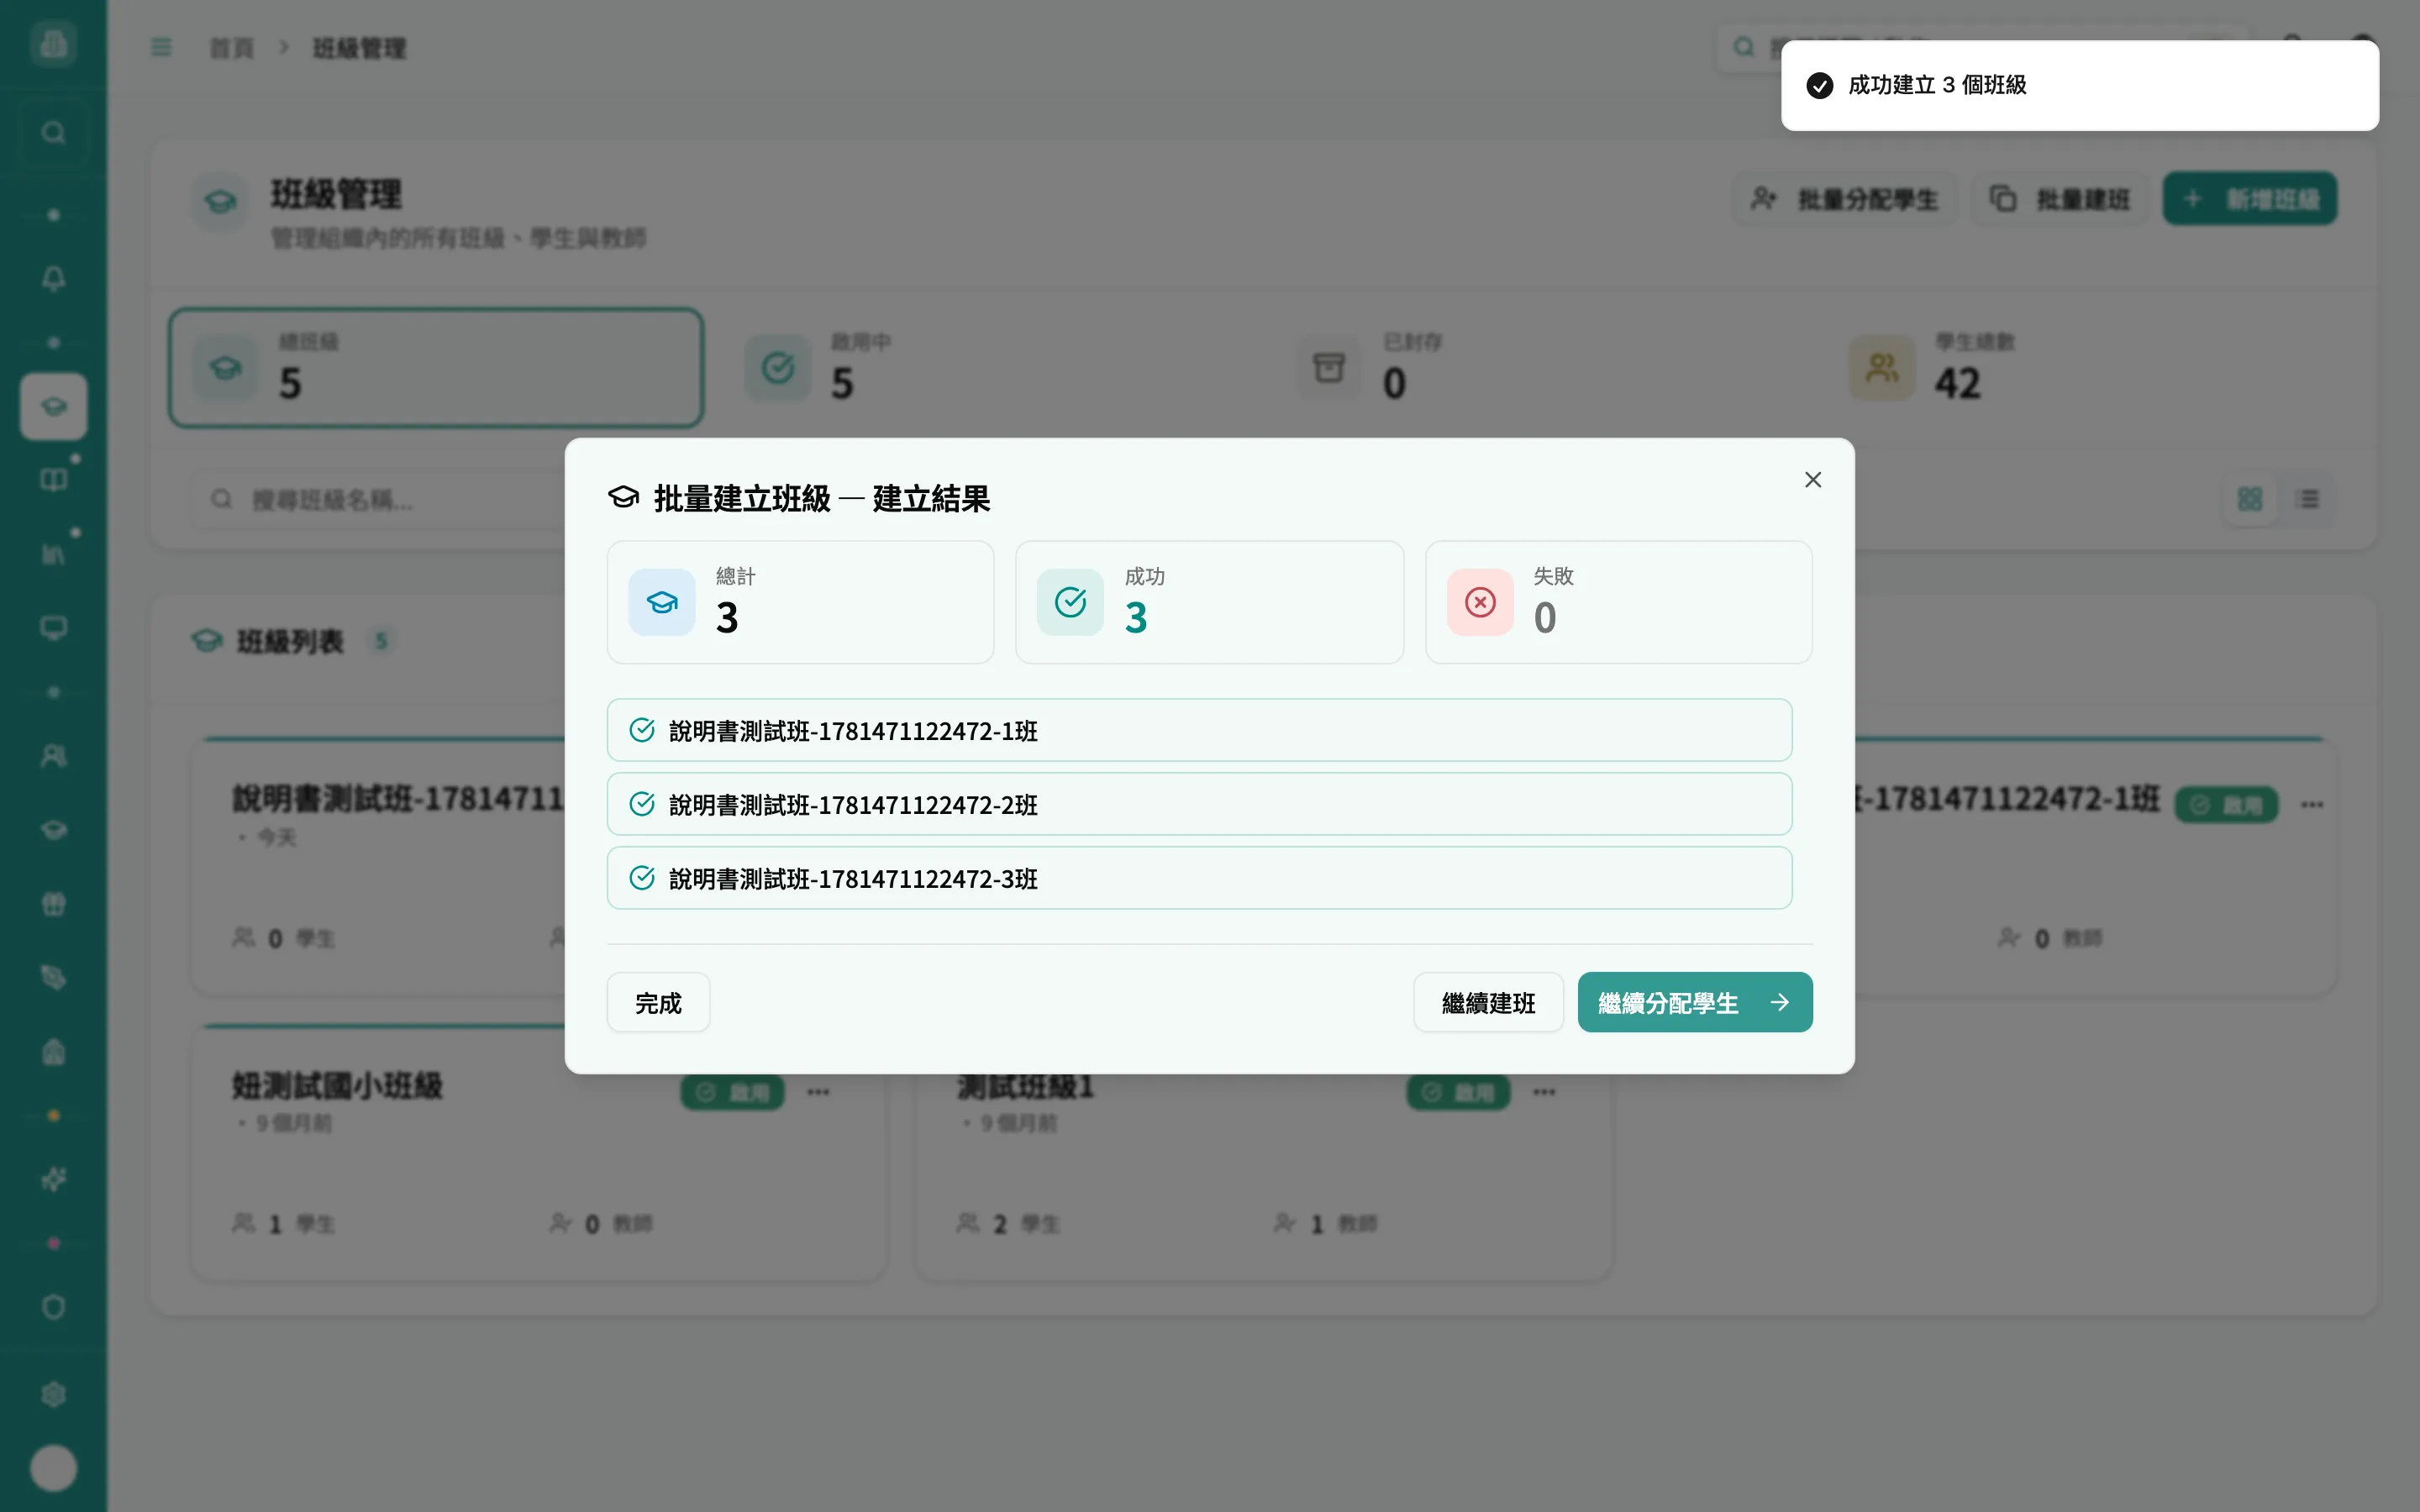Viewport: 2420px width, 1512px height.
Task: Click the arrow icon in 繼續分配學生 button
Action: [x=1779, y=1002]
